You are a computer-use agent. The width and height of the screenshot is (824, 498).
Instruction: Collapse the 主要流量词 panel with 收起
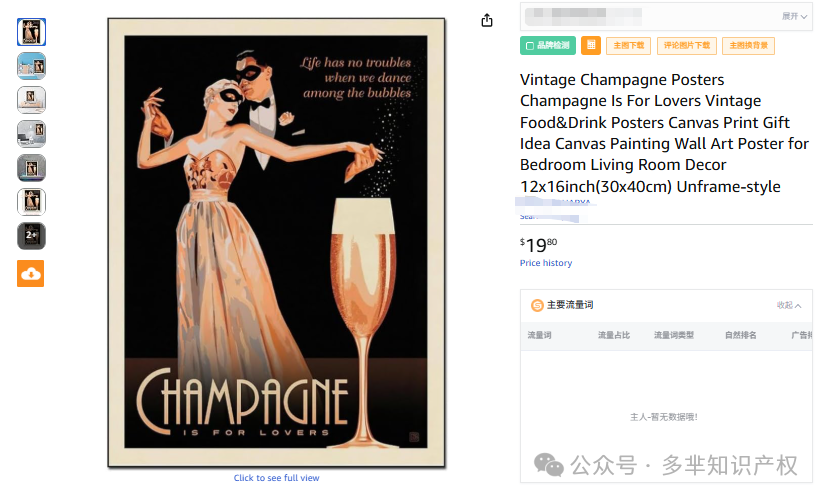[x=789, y=305]
